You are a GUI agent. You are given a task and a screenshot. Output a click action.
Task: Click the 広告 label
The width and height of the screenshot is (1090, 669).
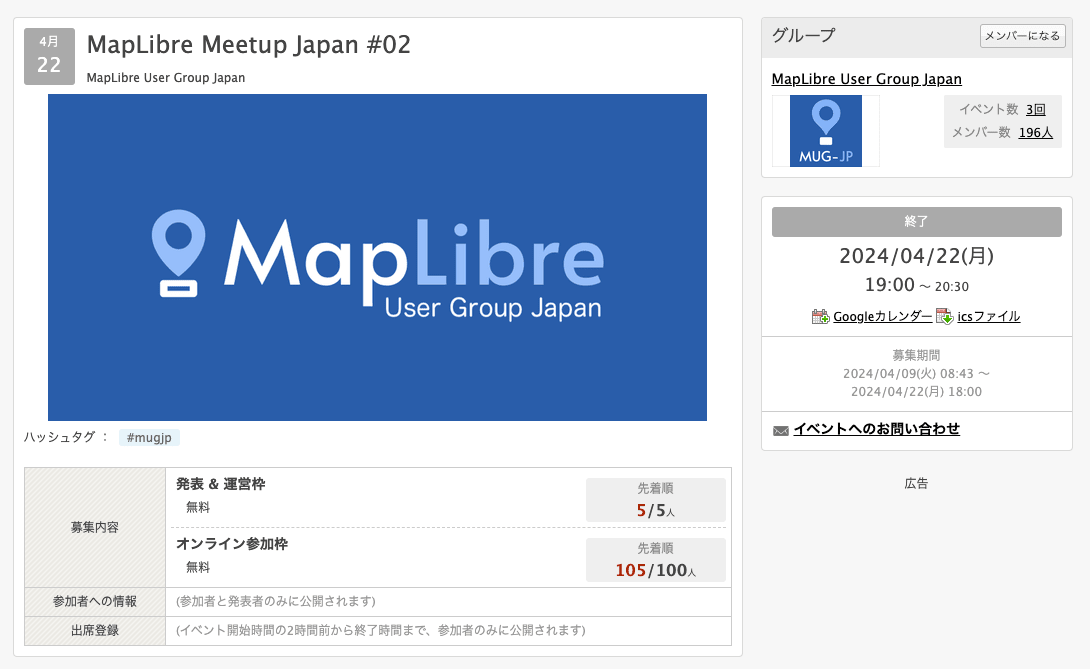point(916,483)
